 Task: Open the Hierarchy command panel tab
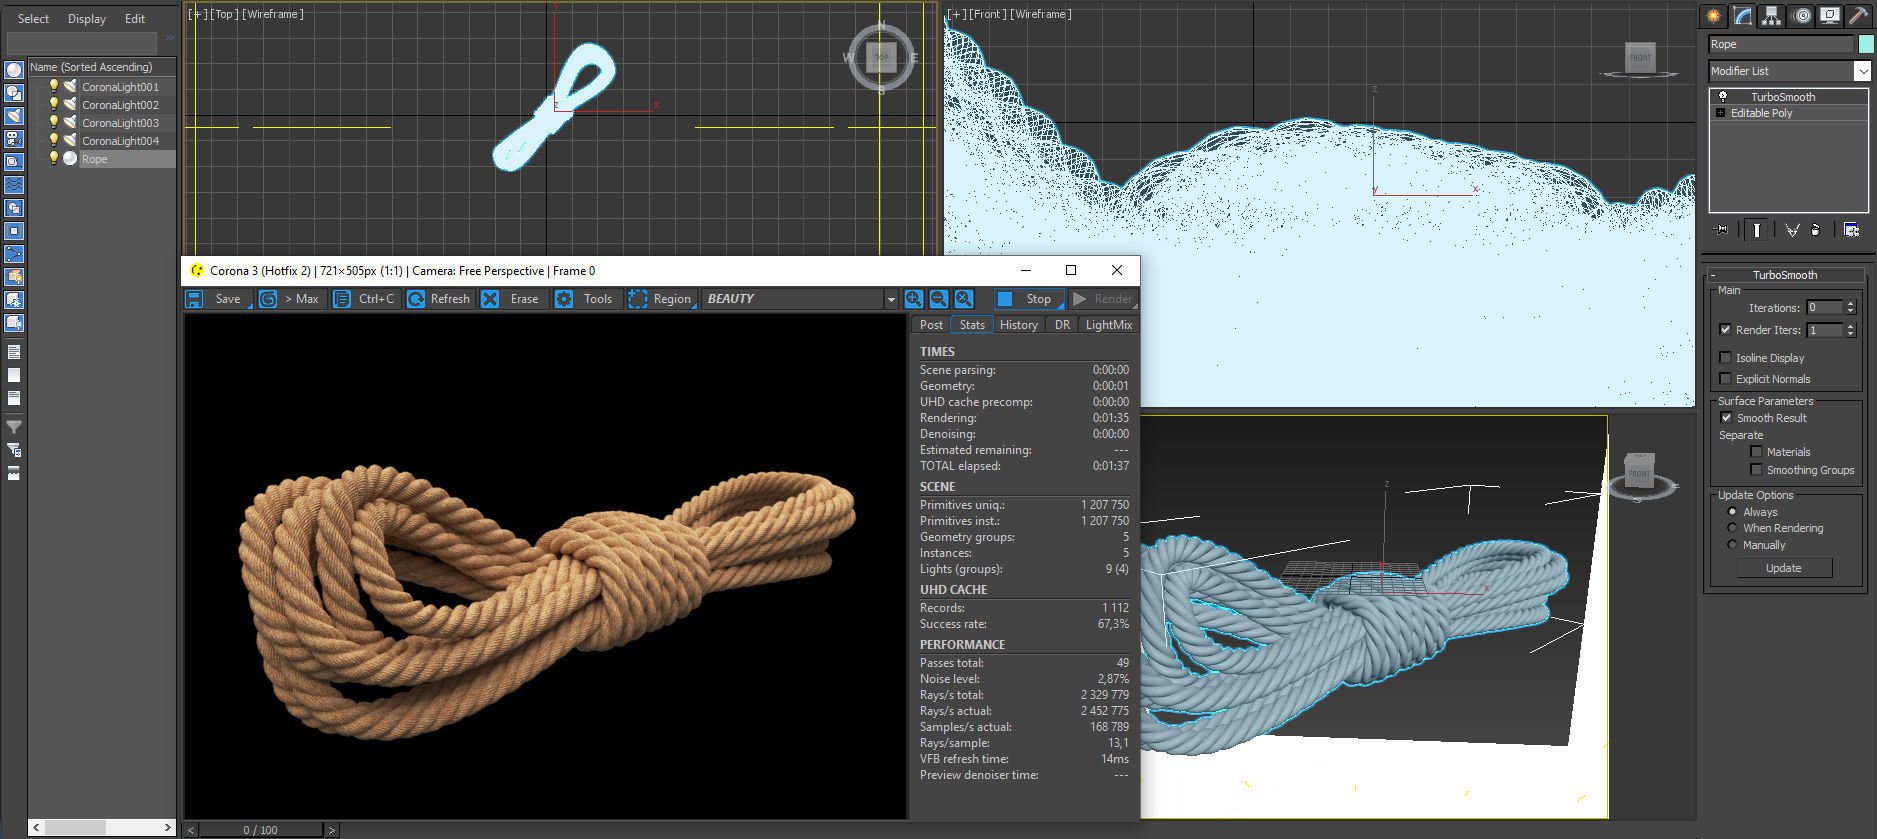pyautogui.click(x=1772, y=15)
